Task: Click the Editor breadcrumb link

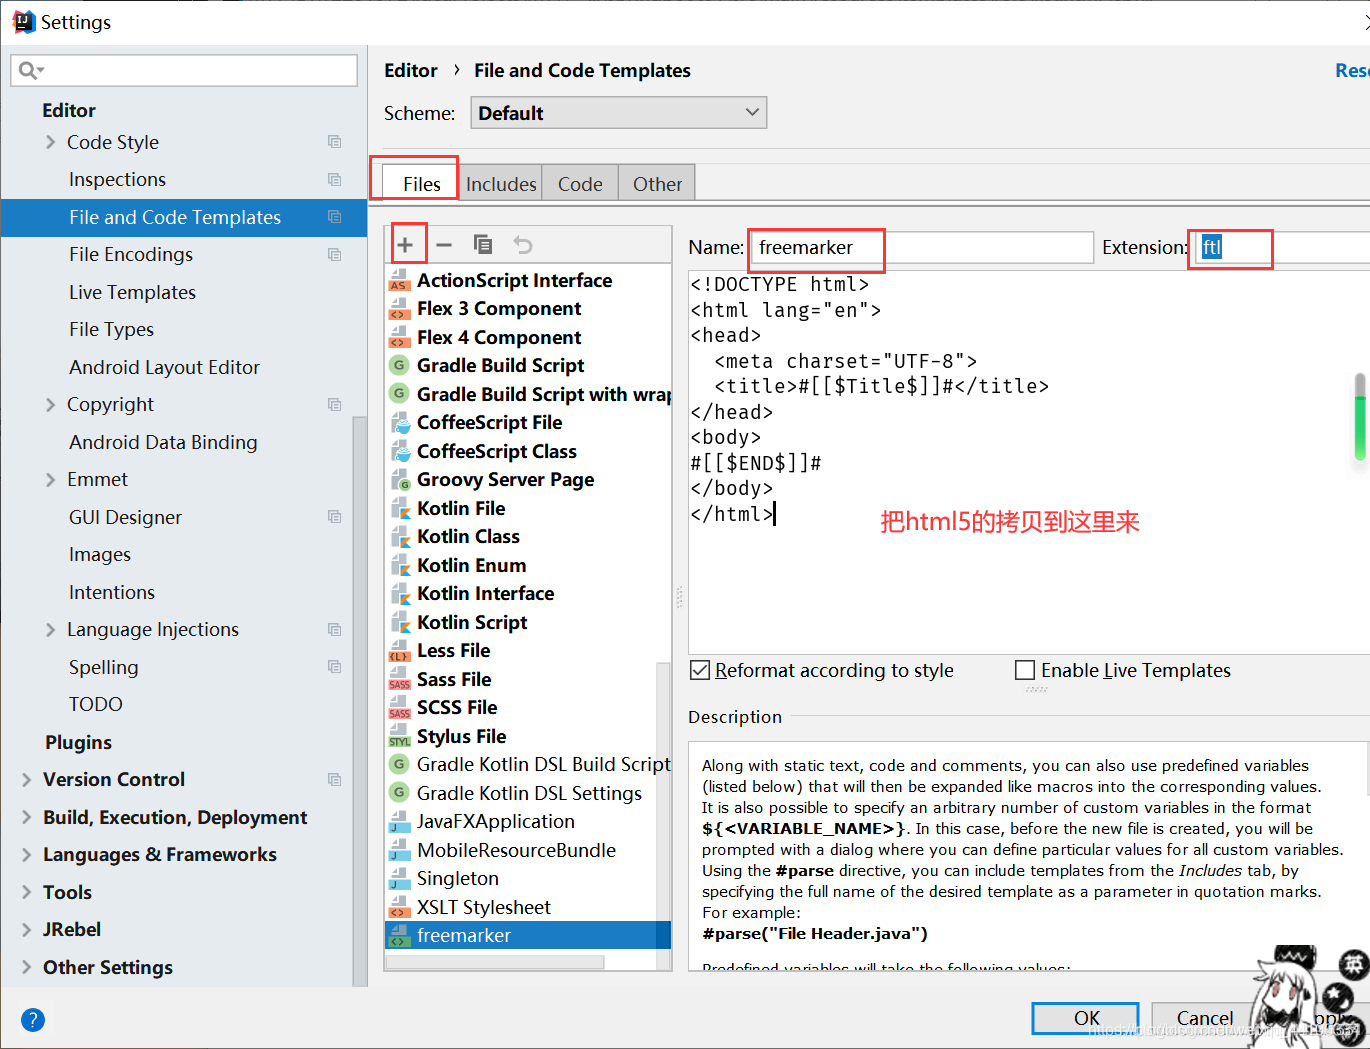Action: [411, 70]
